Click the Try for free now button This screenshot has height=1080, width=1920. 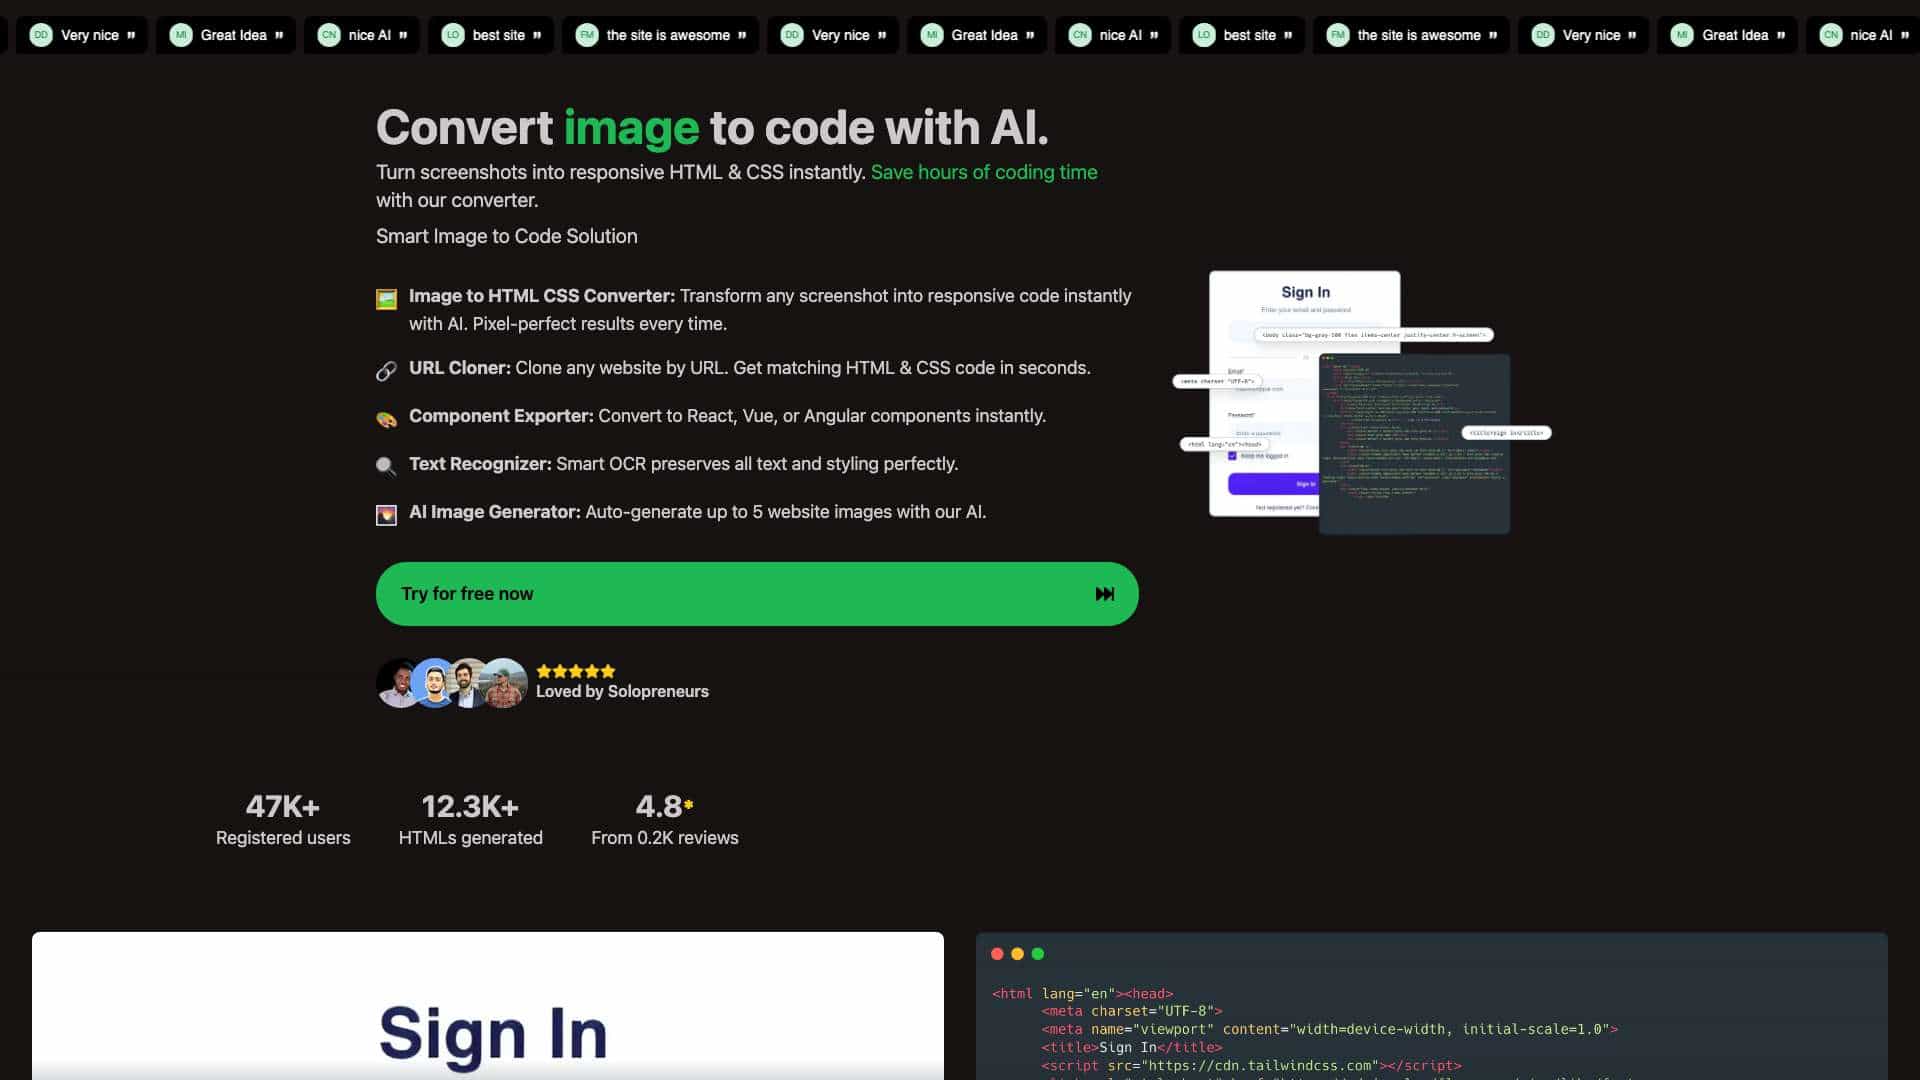pyautogui.click(x=757, y=594)
